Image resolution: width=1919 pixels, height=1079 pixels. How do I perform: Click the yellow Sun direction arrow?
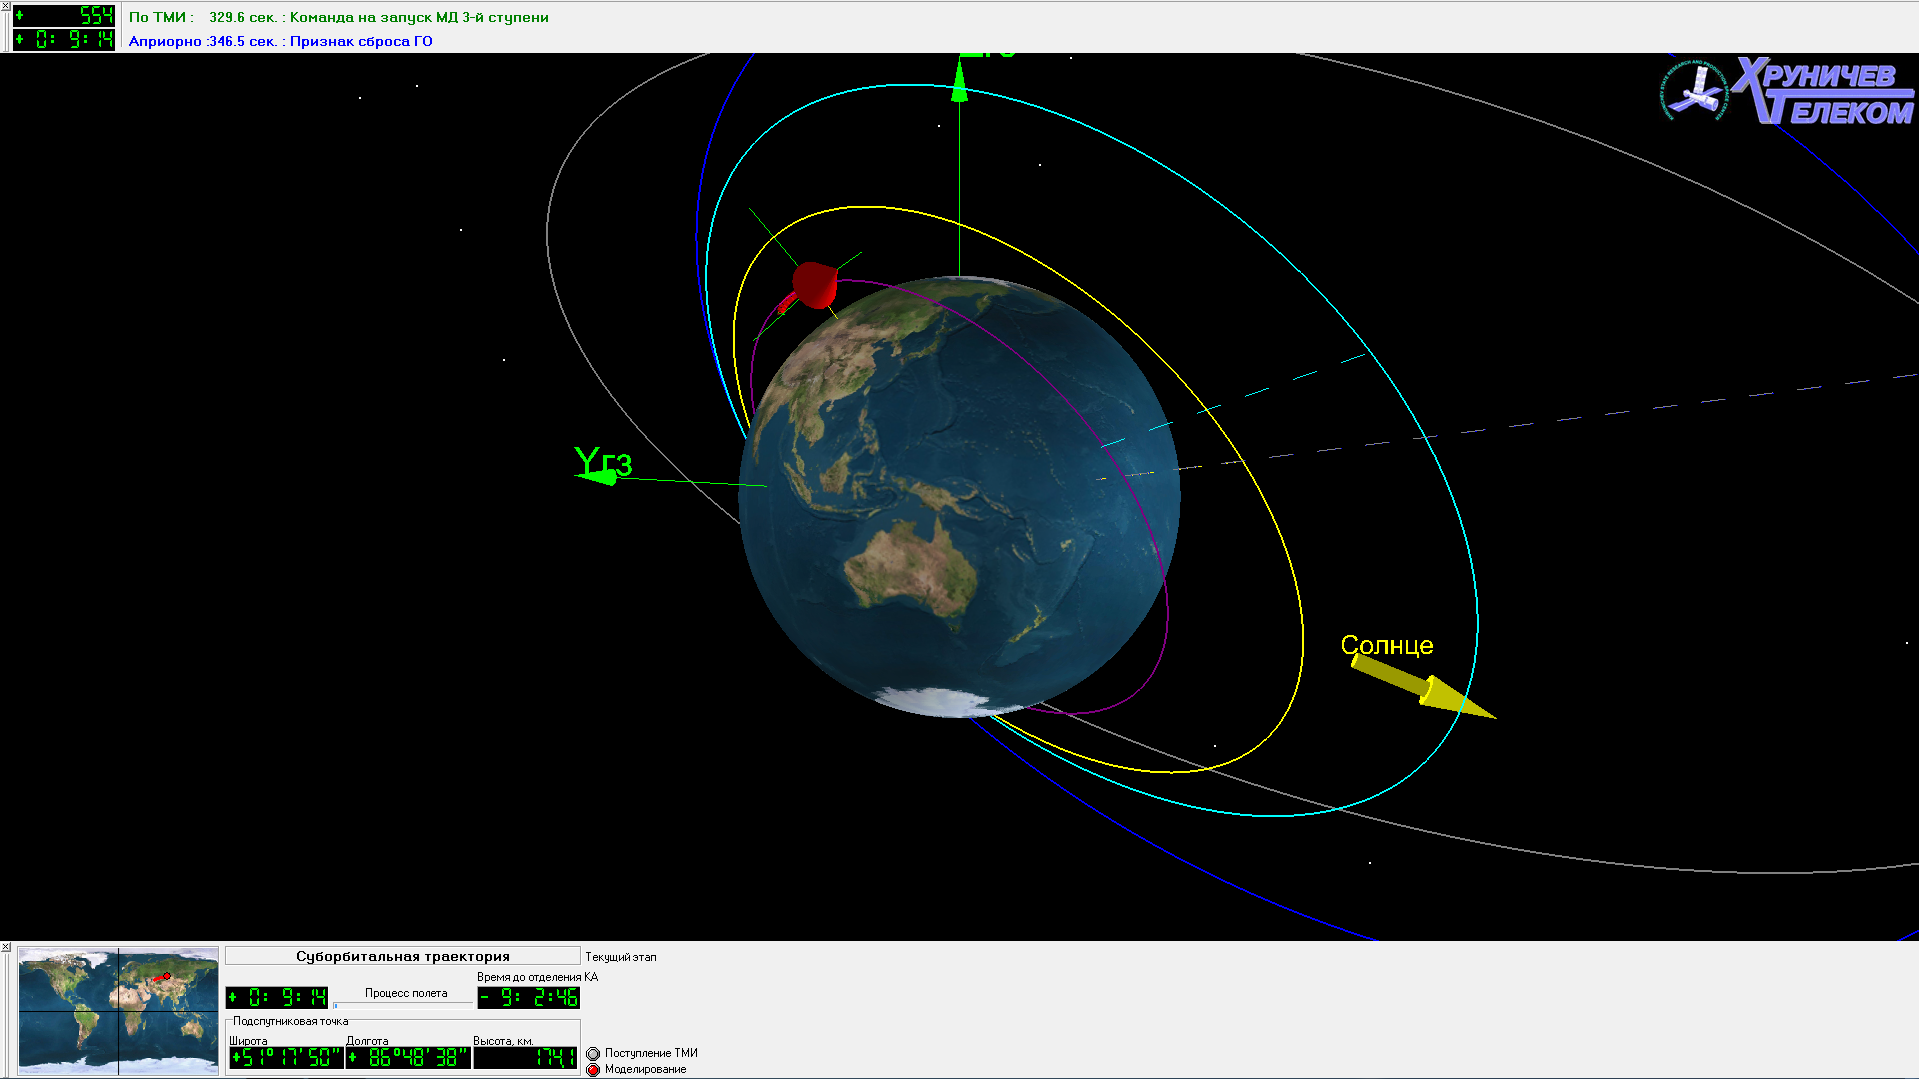click(1420, 688)
